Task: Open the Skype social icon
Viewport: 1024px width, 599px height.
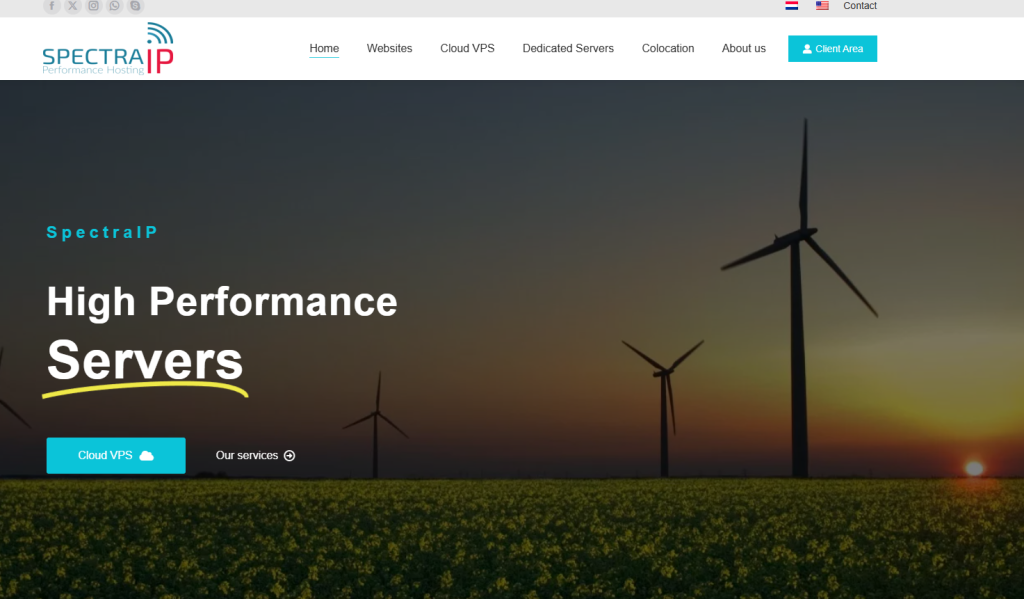Action: (x=135, y=6)
